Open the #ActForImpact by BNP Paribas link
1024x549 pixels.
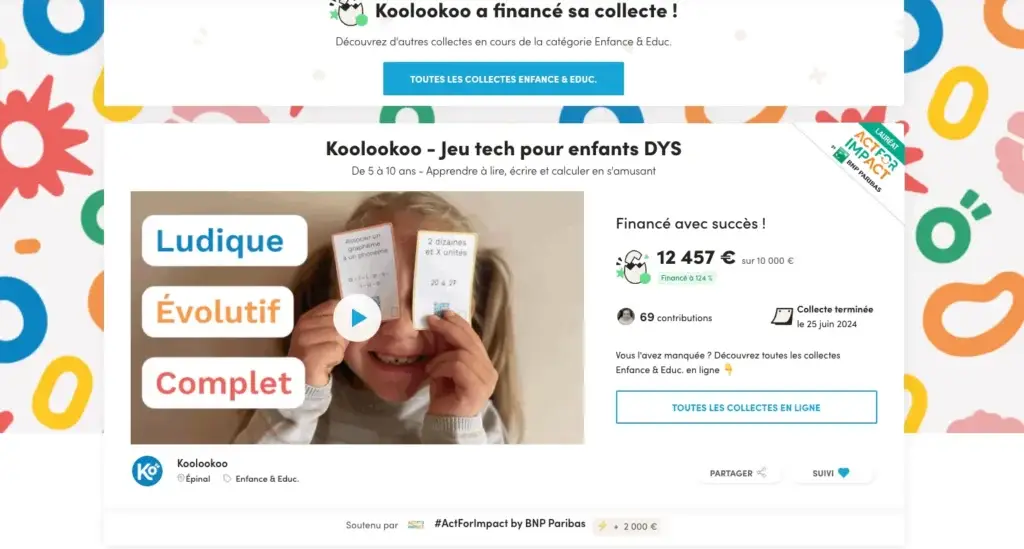510,524
